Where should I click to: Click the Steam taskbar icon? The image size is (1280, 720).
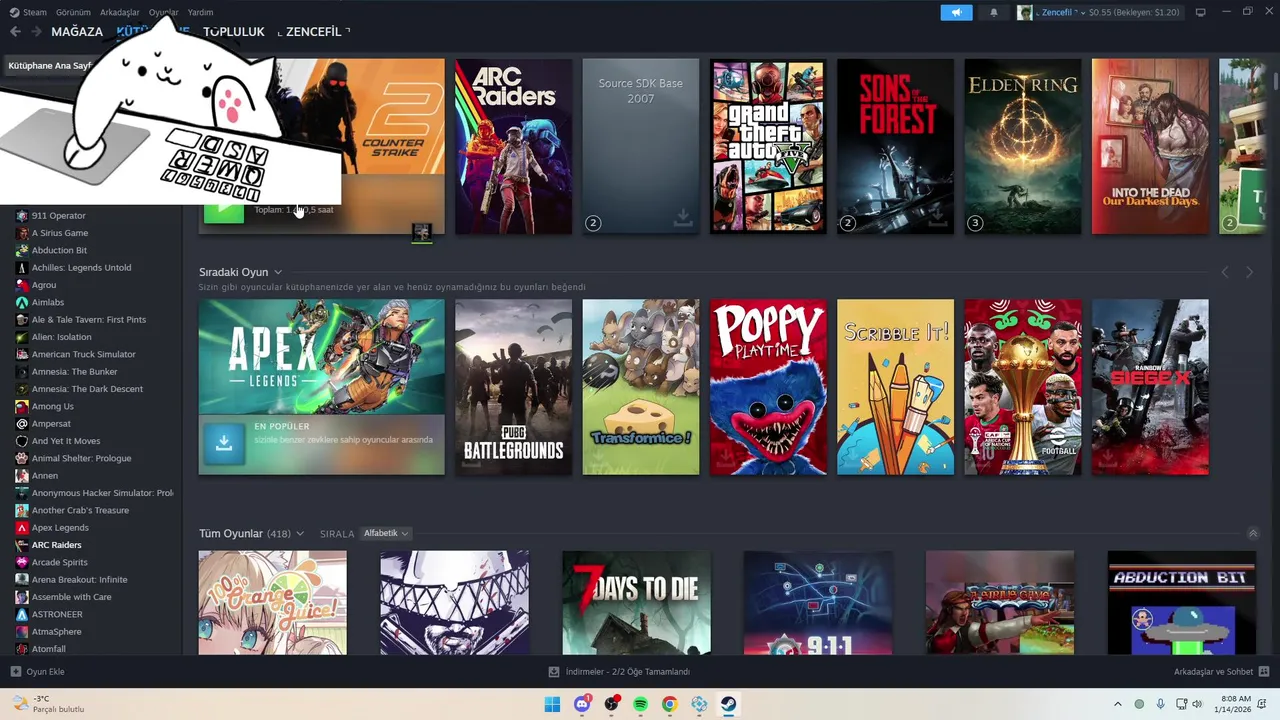(729, 704)
